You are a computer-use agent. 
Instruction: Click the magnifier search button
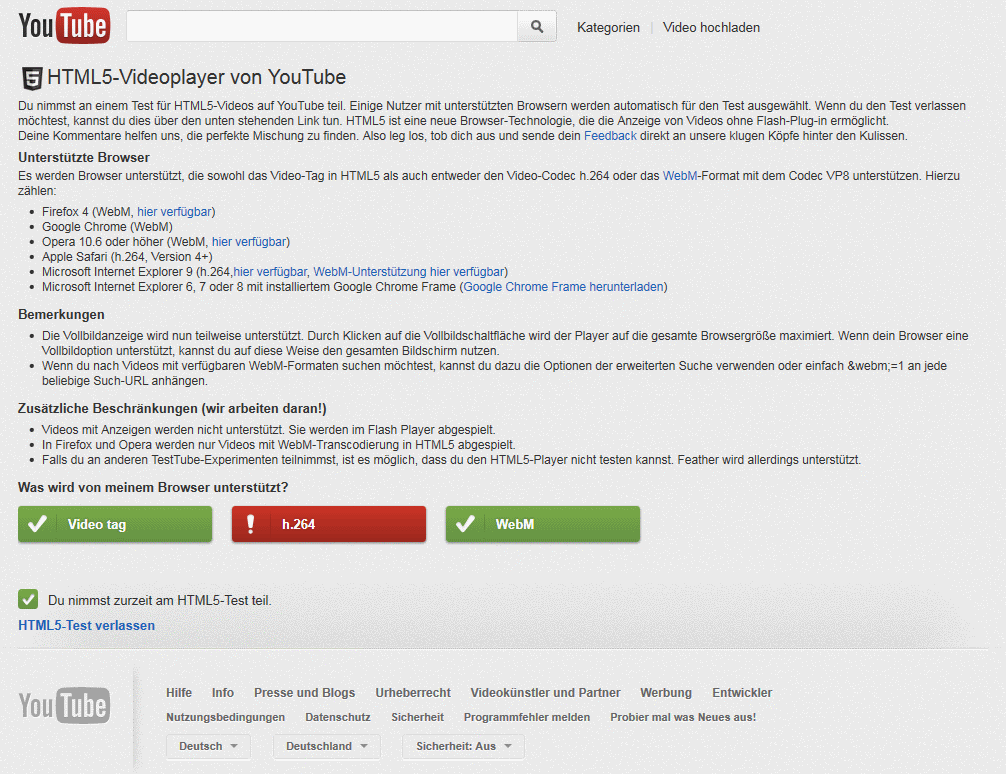point(537,26)
